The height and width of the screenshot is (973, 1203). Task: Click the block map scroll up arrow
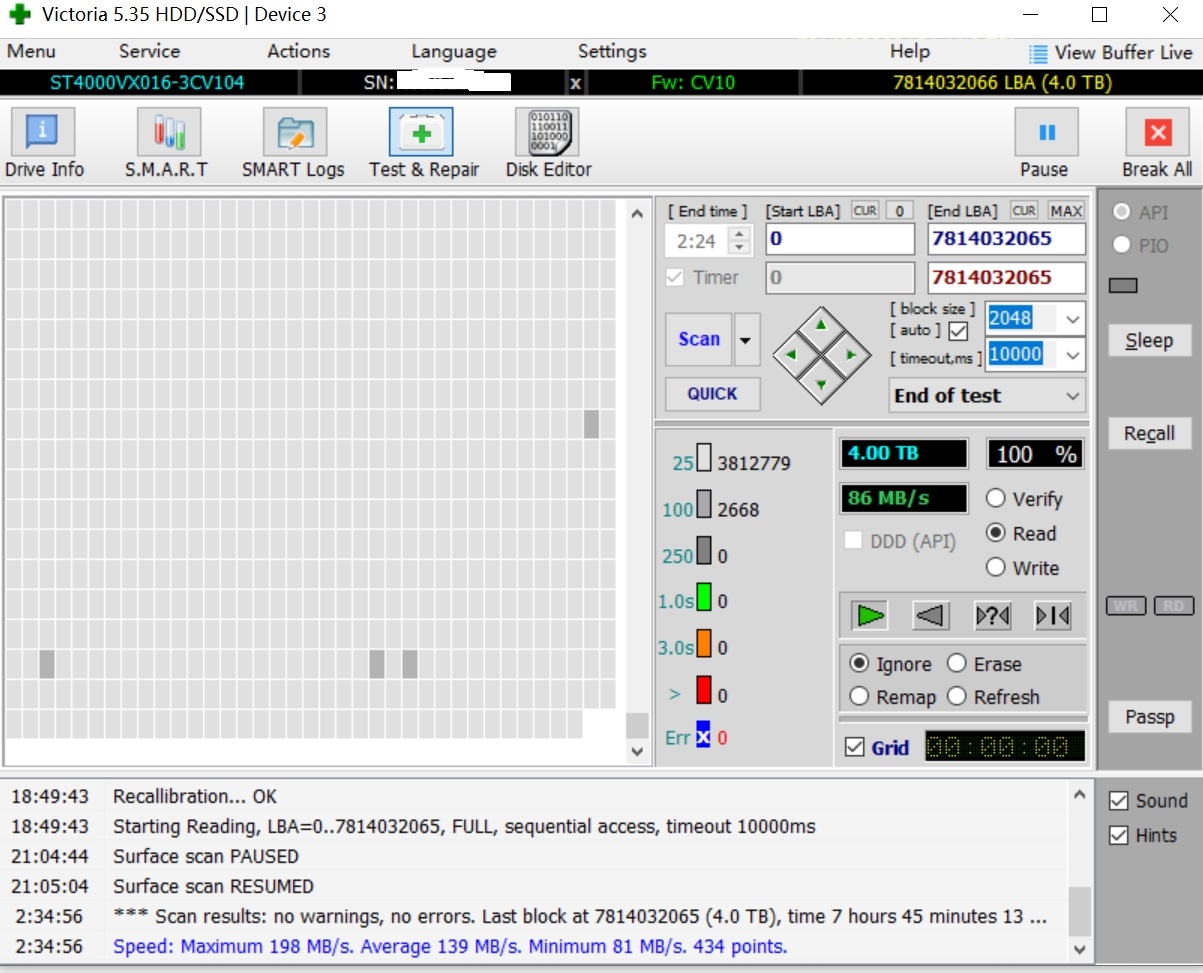click(637, 213)
